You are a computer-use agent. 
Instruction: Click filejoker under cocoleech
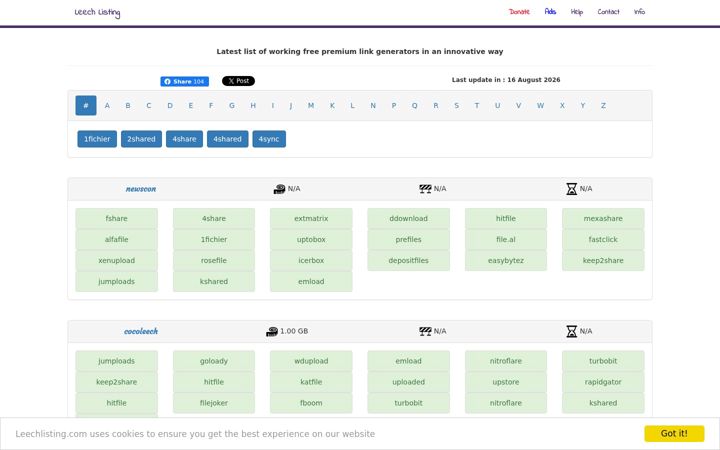coord(214,403)
